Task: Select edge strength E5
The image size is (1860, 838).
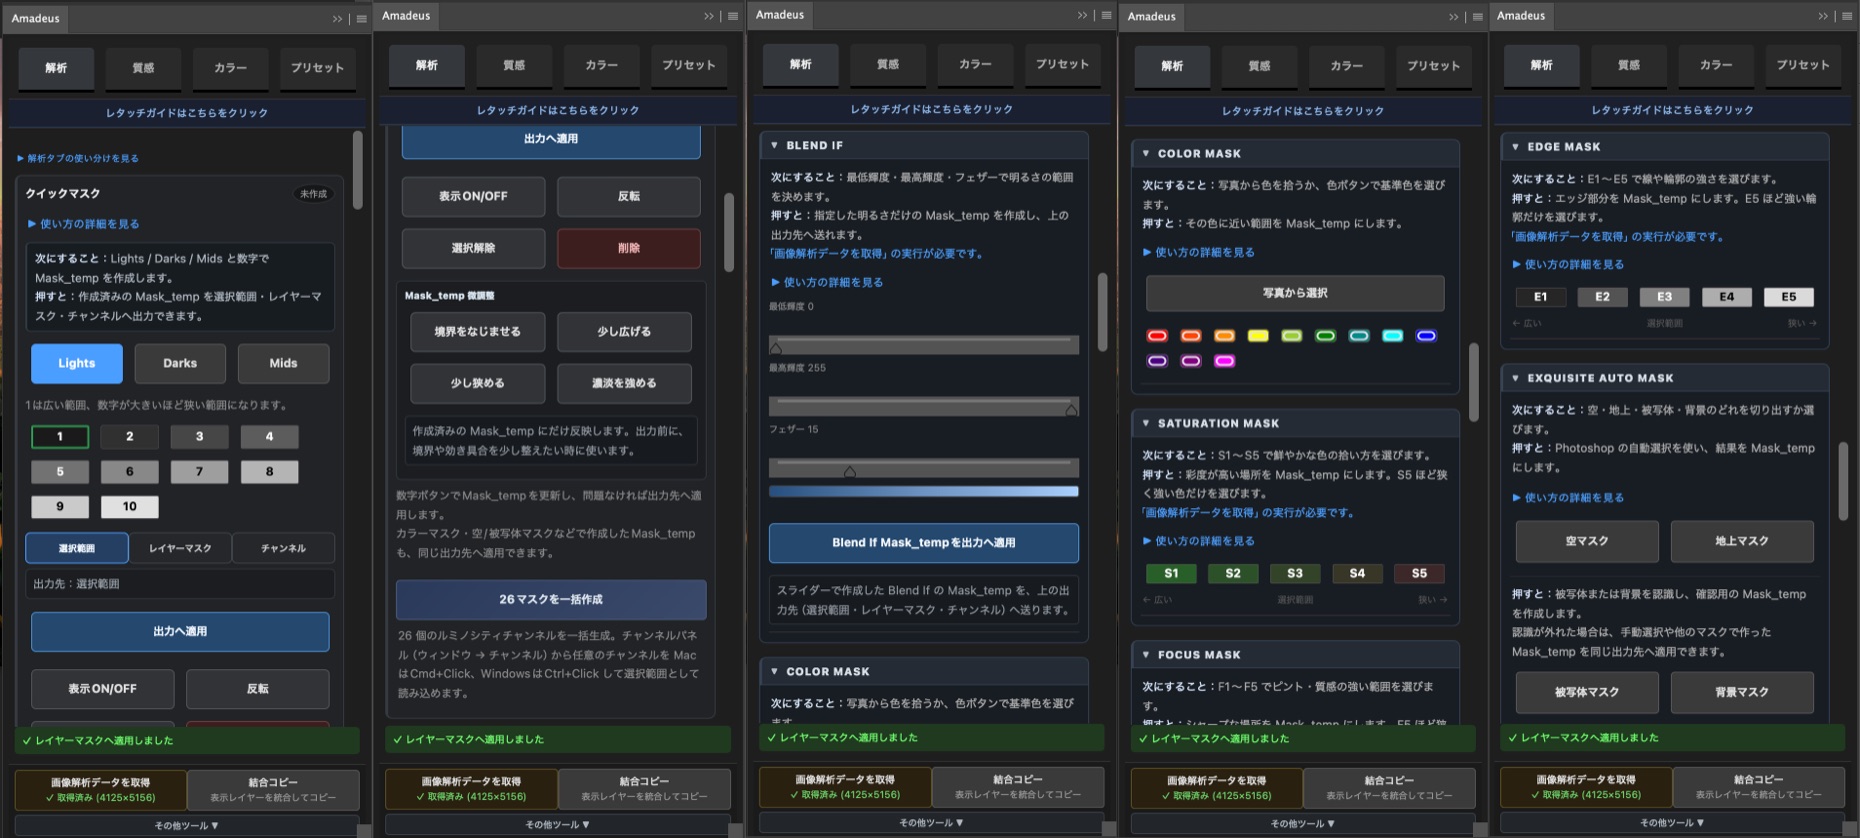Action: (x=1789, y=297)
